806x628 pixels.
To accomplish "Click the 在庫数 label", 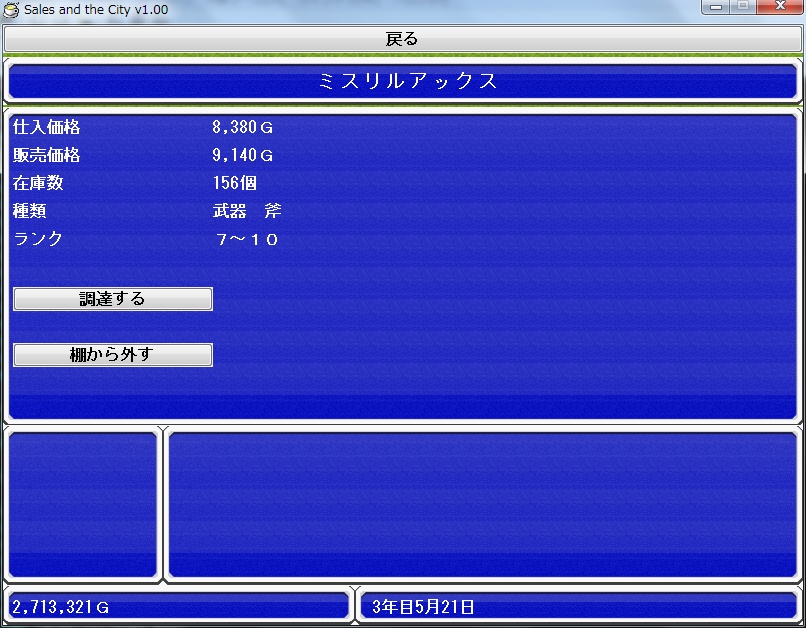I will (x=38, y=182).
